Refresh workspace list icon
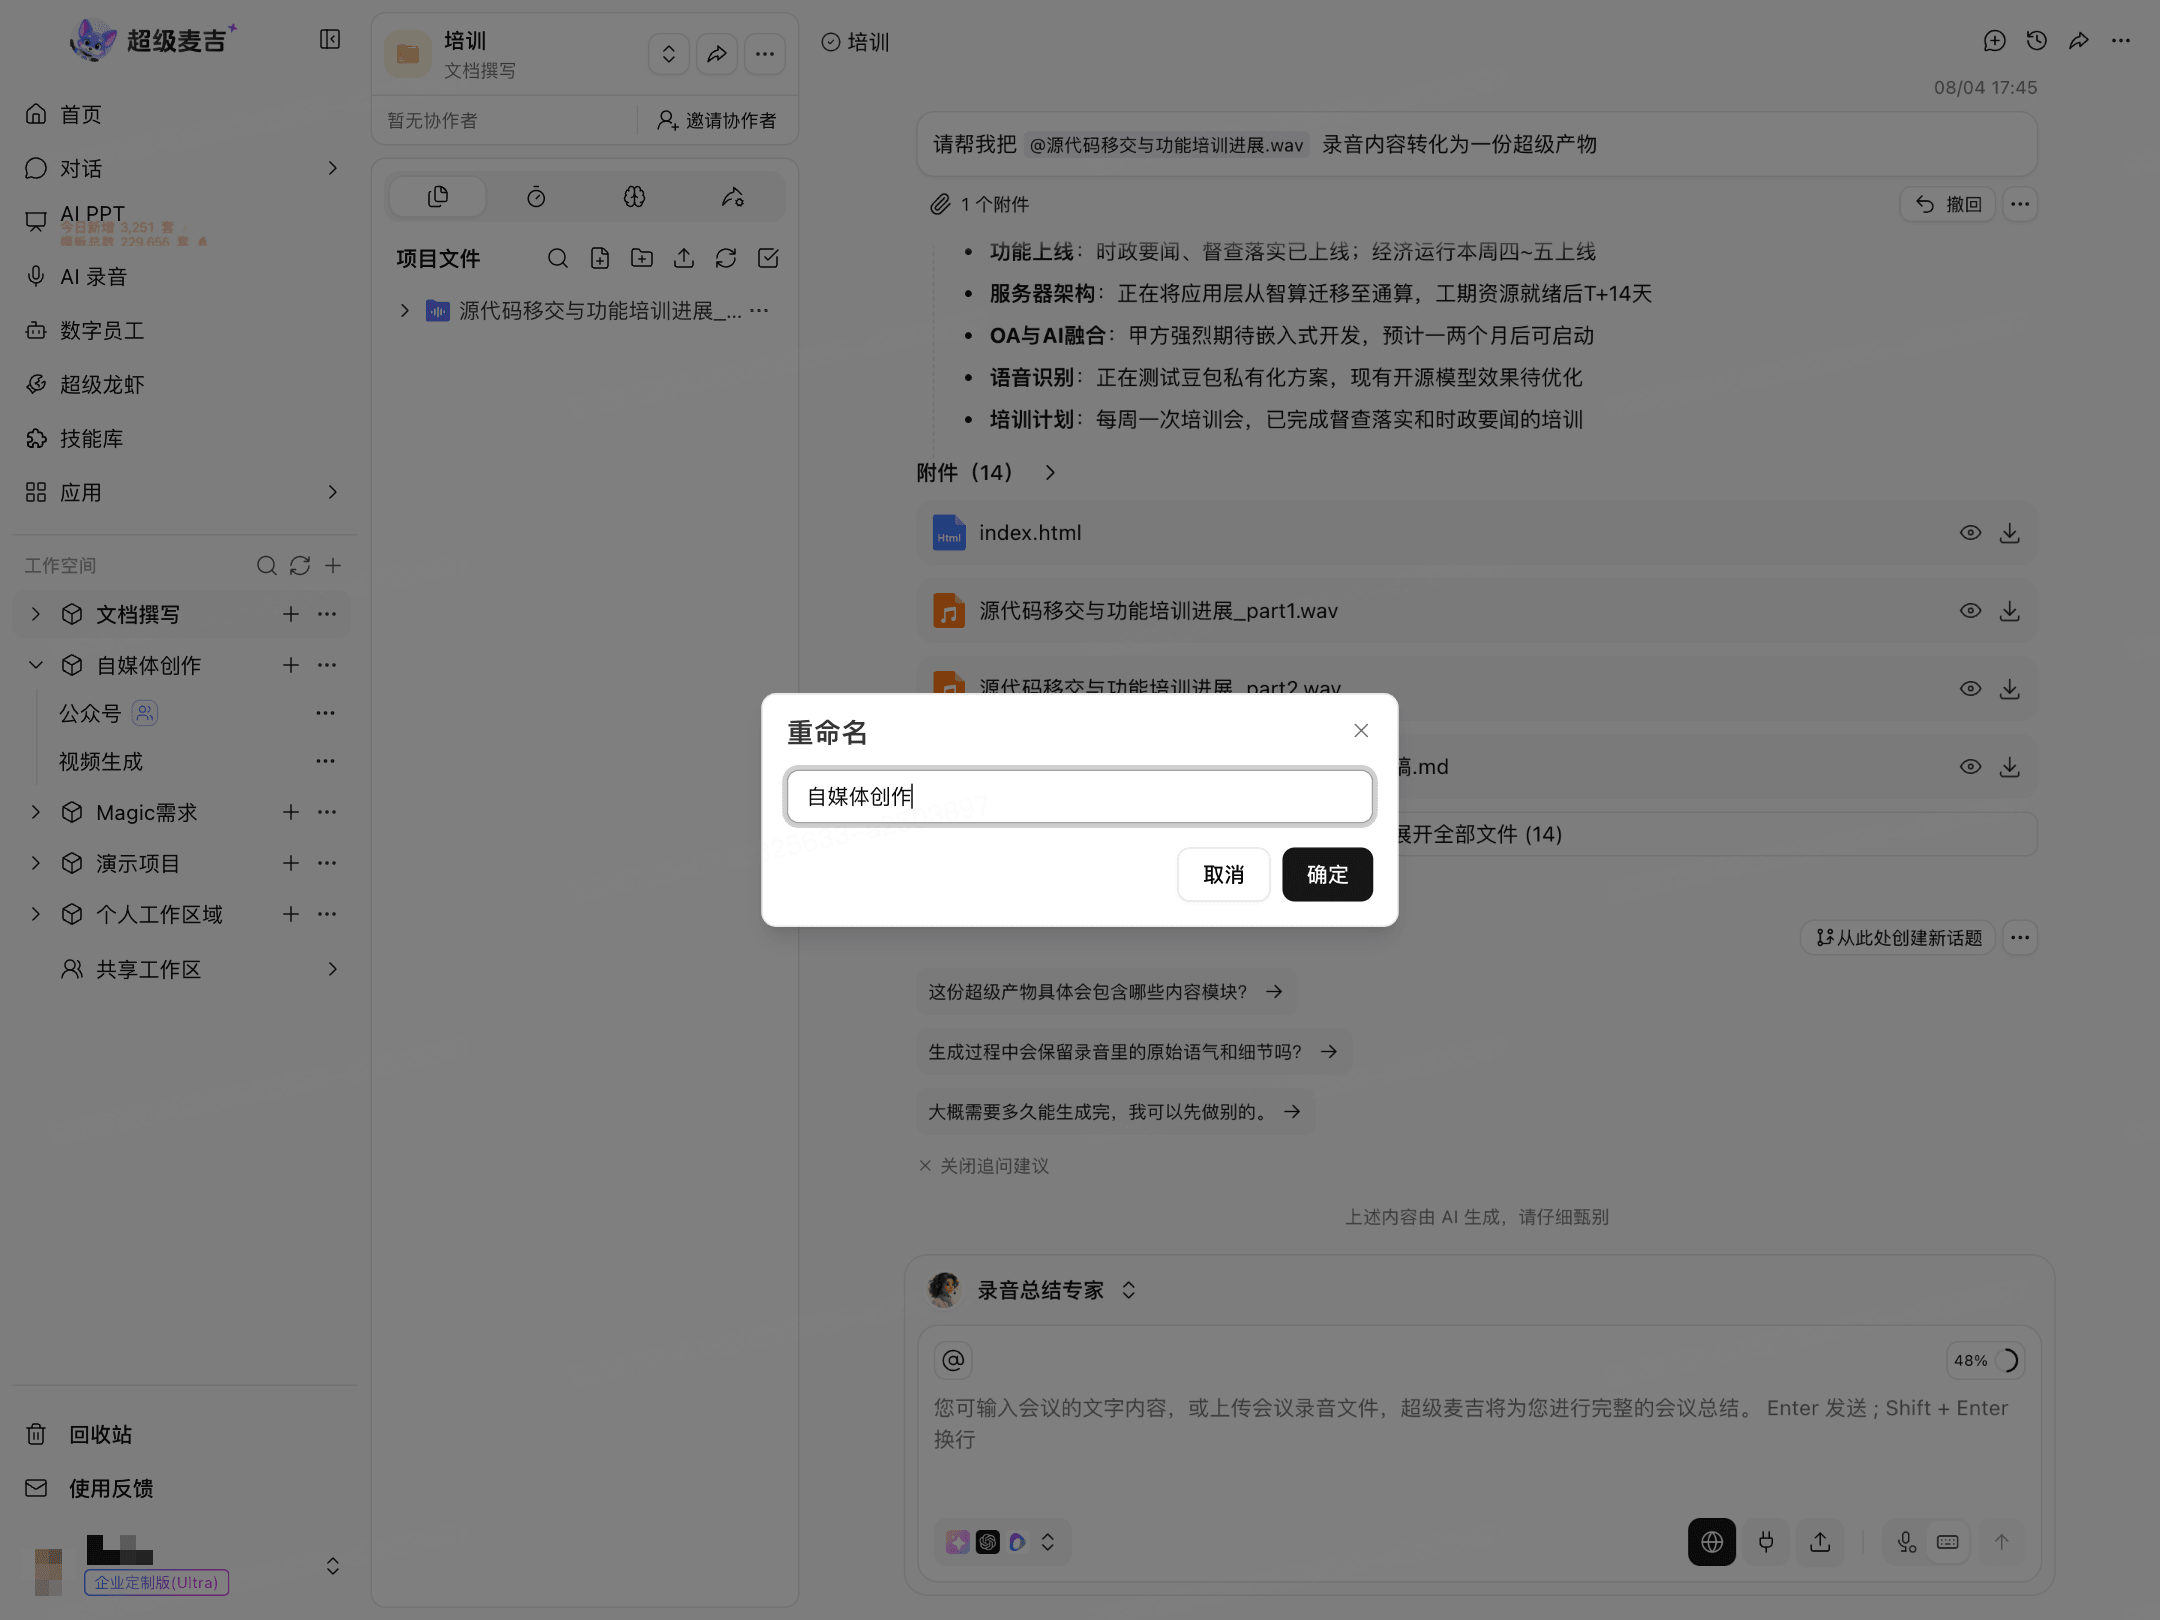Screen dimensions: 2160x1620 (x=300, y=566)
